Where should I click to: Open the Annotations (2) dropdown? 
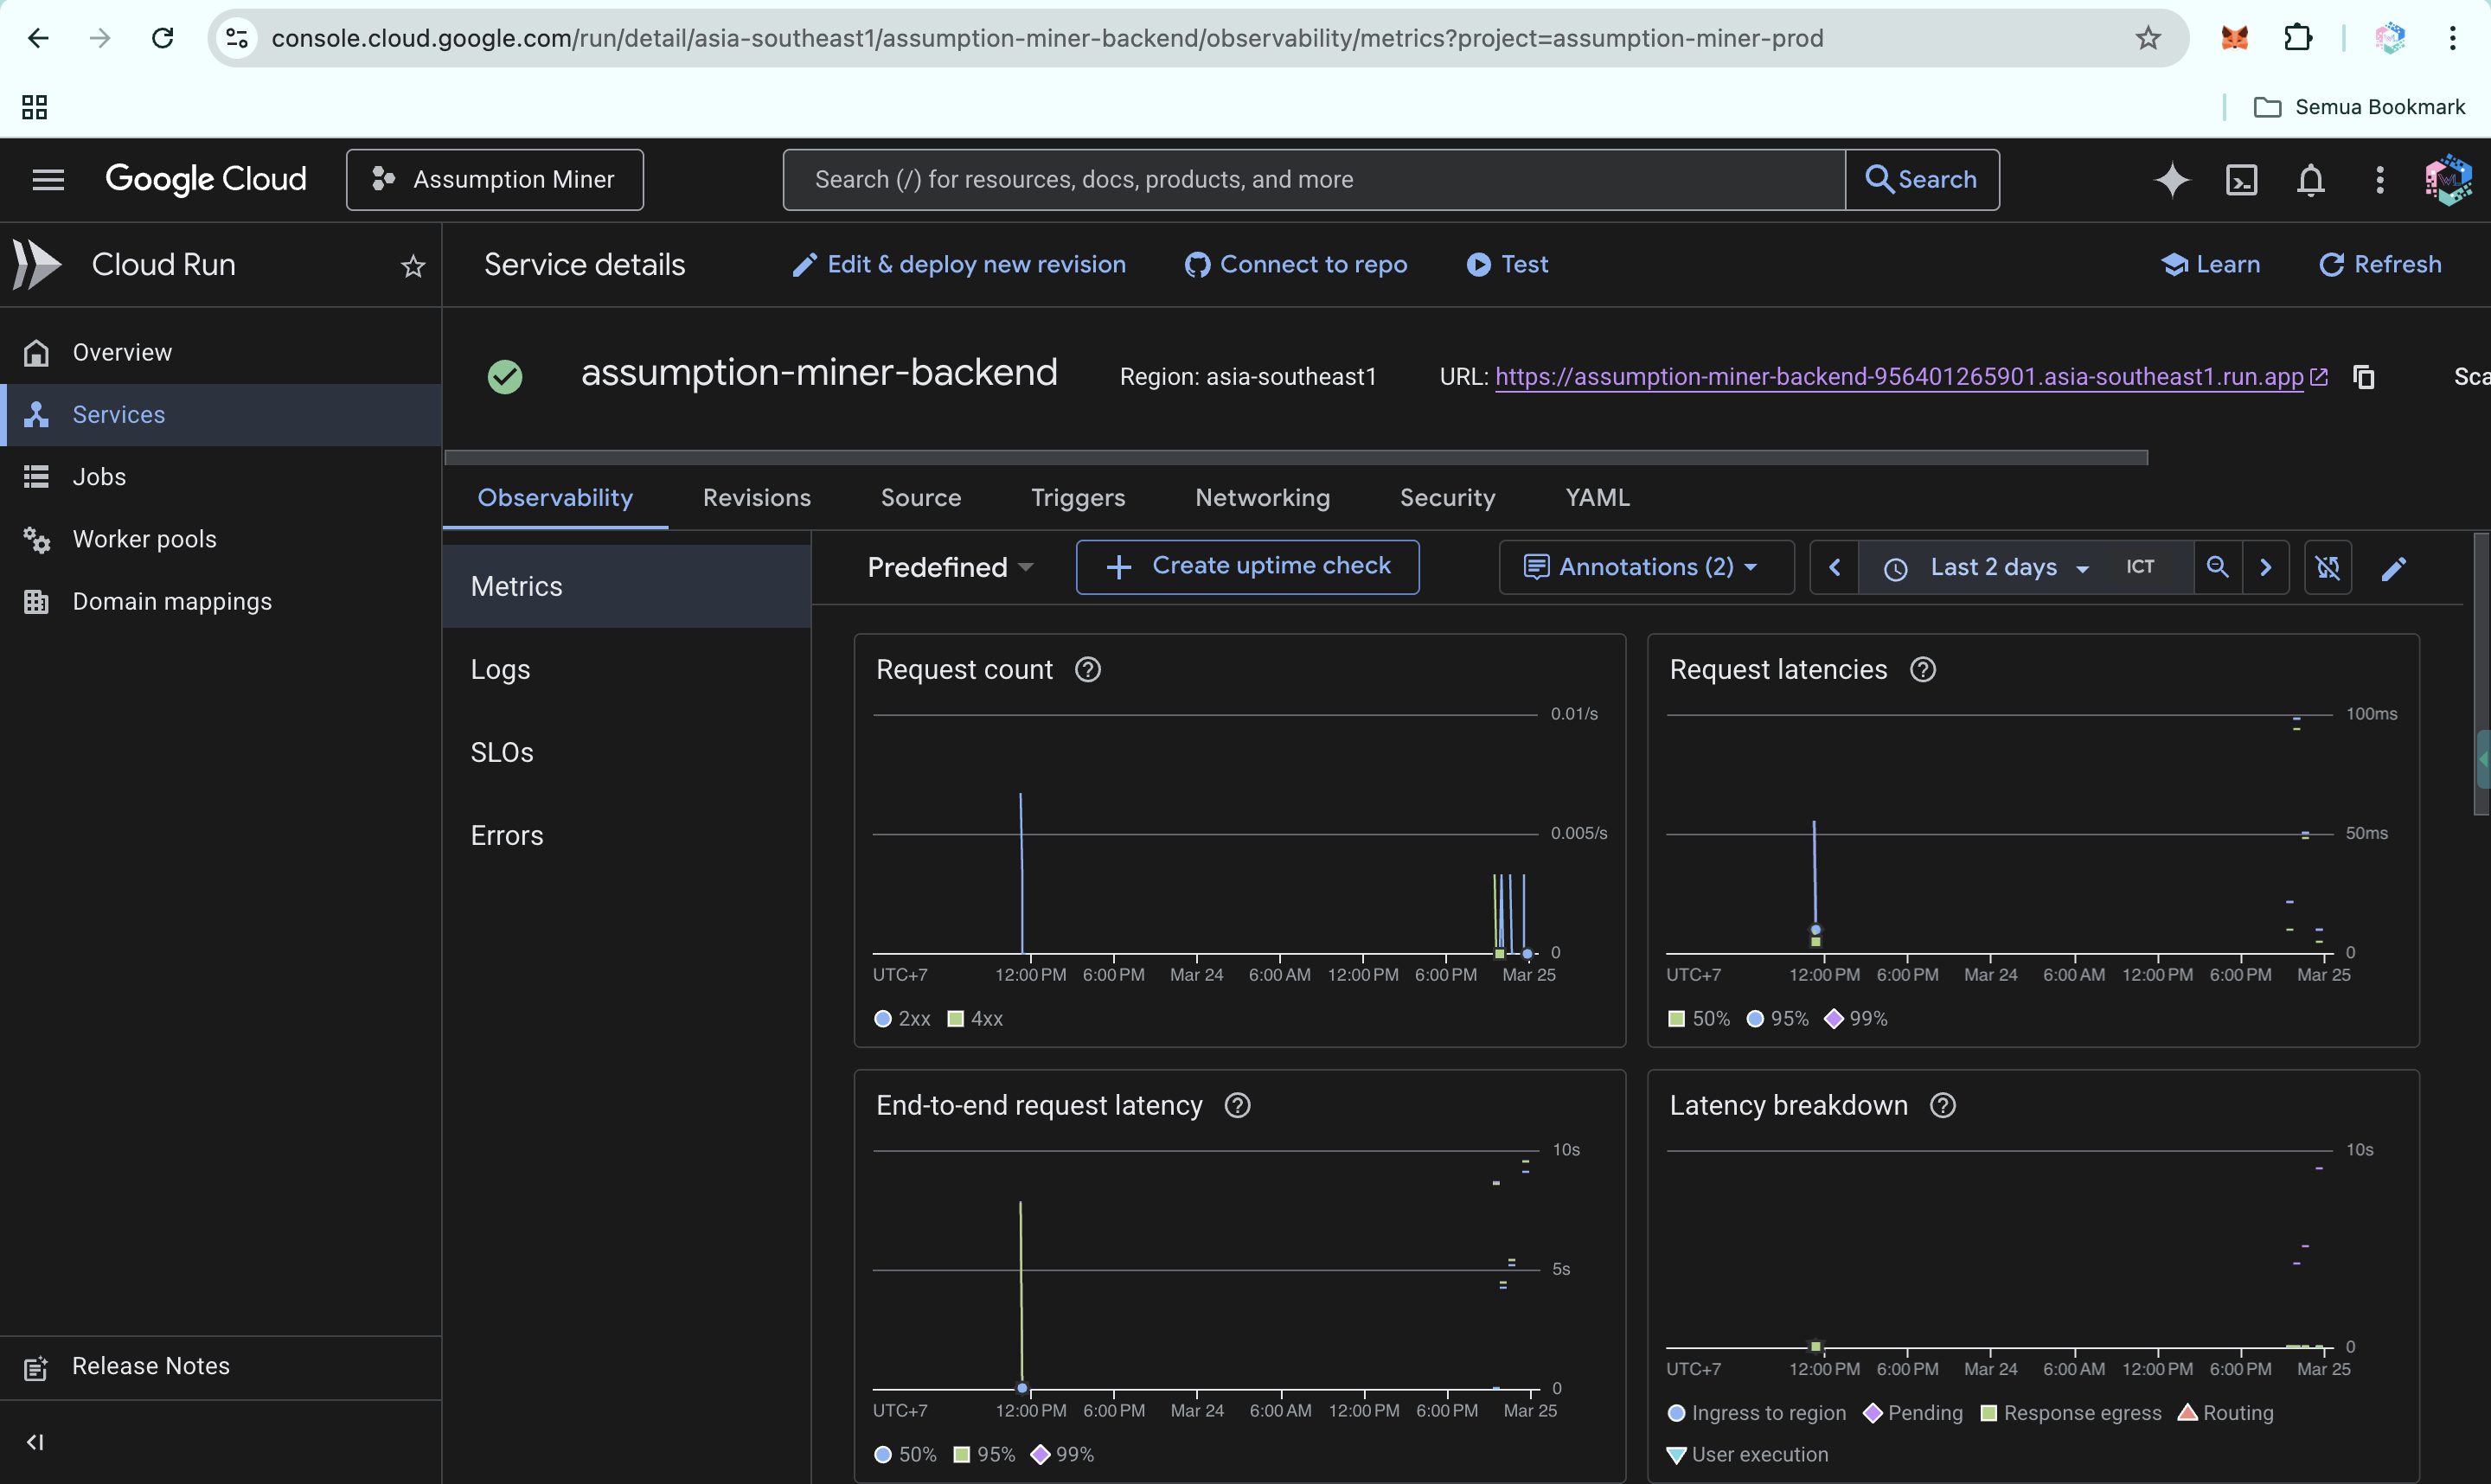click(x=1645, y=567)
